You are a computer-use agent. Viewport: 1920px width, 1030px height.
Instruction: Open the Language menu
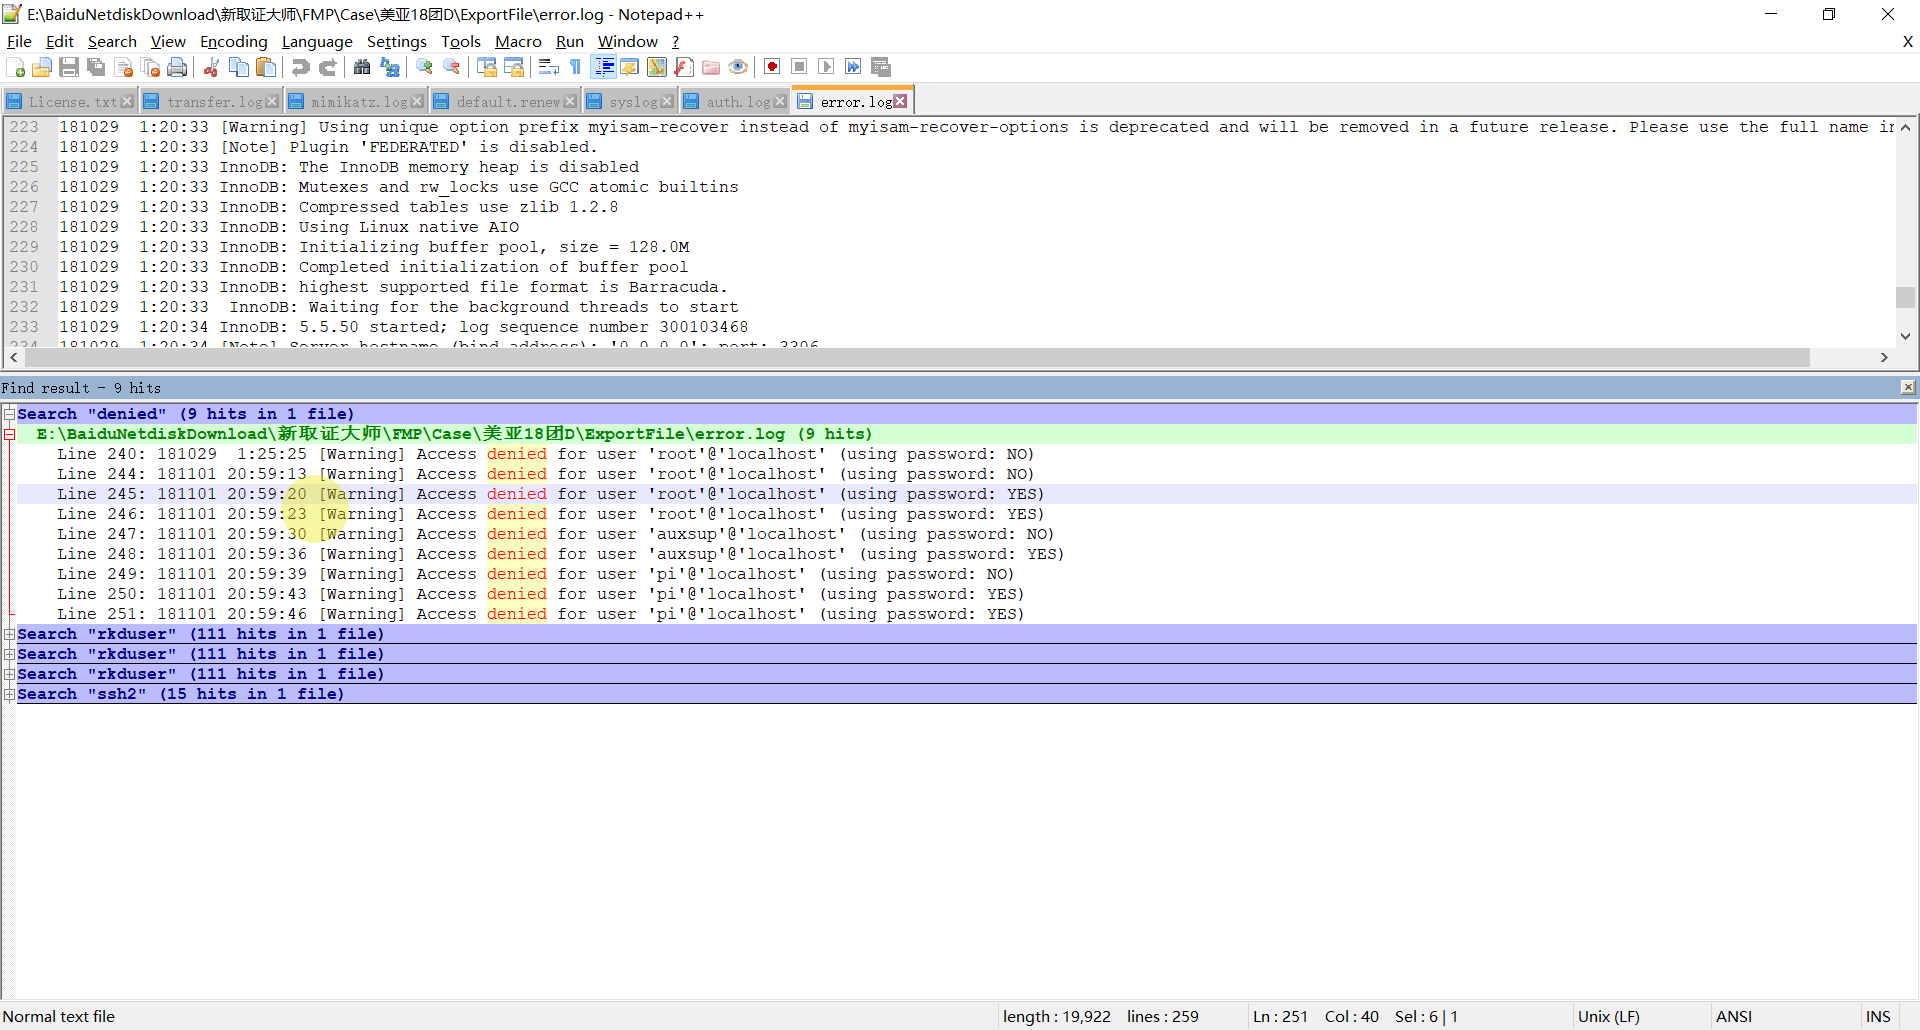click(x=317, y=41)
